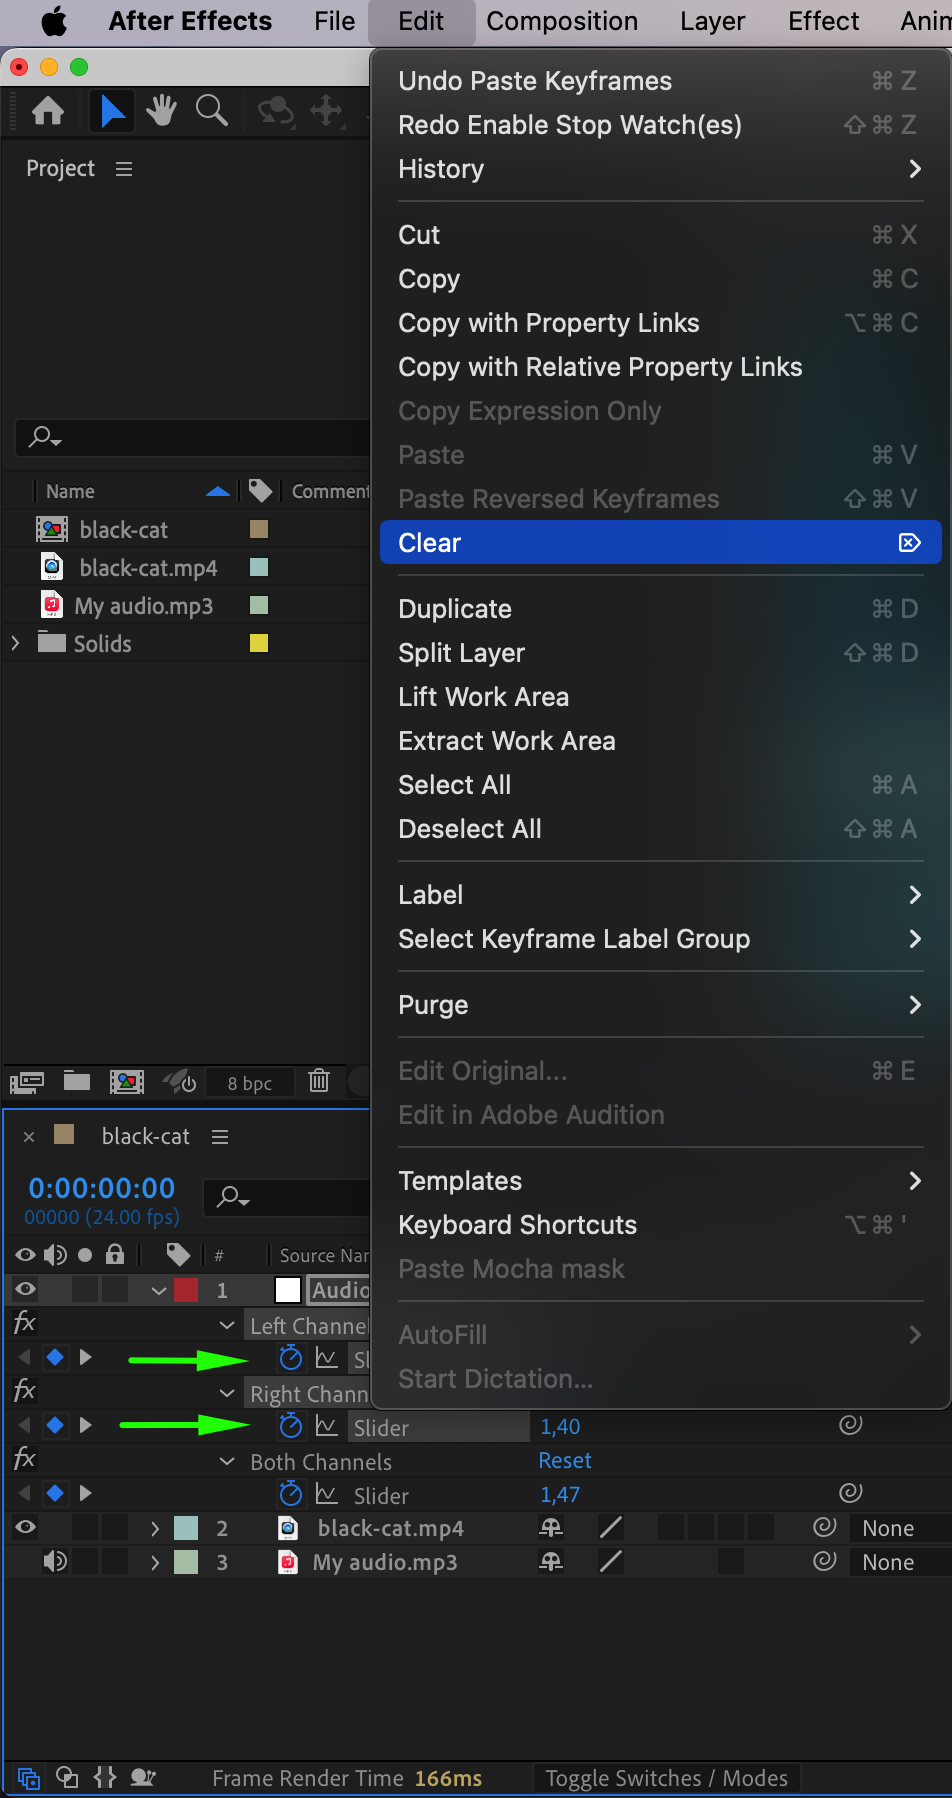Screen dimensions: 952x1798
Task: Expand layer 2 black-cat.mp4 properties
Action: 155,1528
